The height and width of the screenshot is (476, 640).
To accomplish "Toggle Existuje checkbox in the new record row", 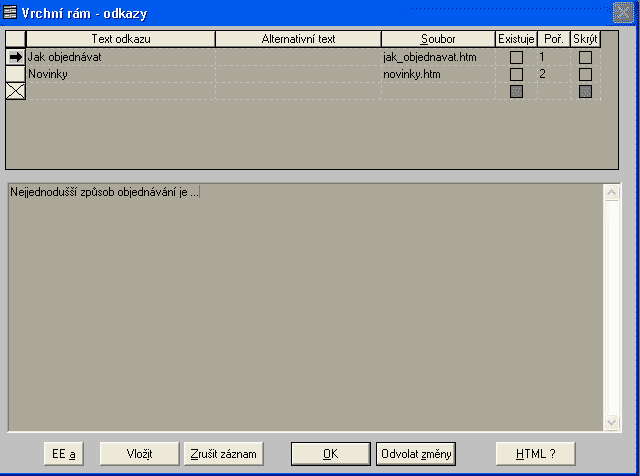I will pyautogui.click(x=516, y=91).
